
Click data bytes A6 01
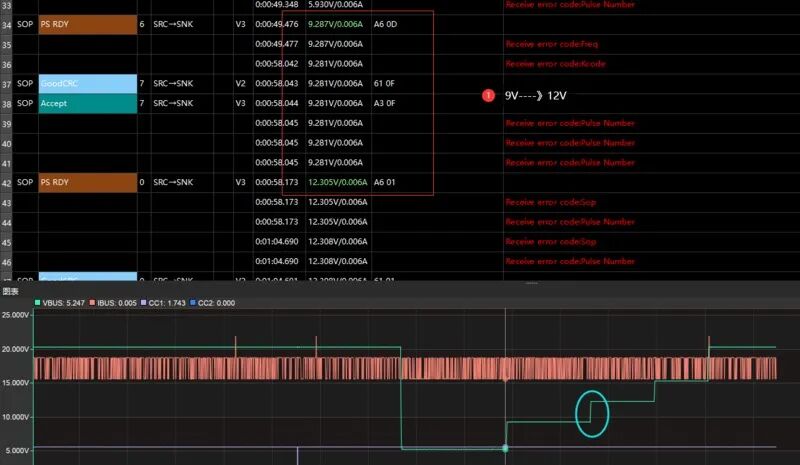384,182
